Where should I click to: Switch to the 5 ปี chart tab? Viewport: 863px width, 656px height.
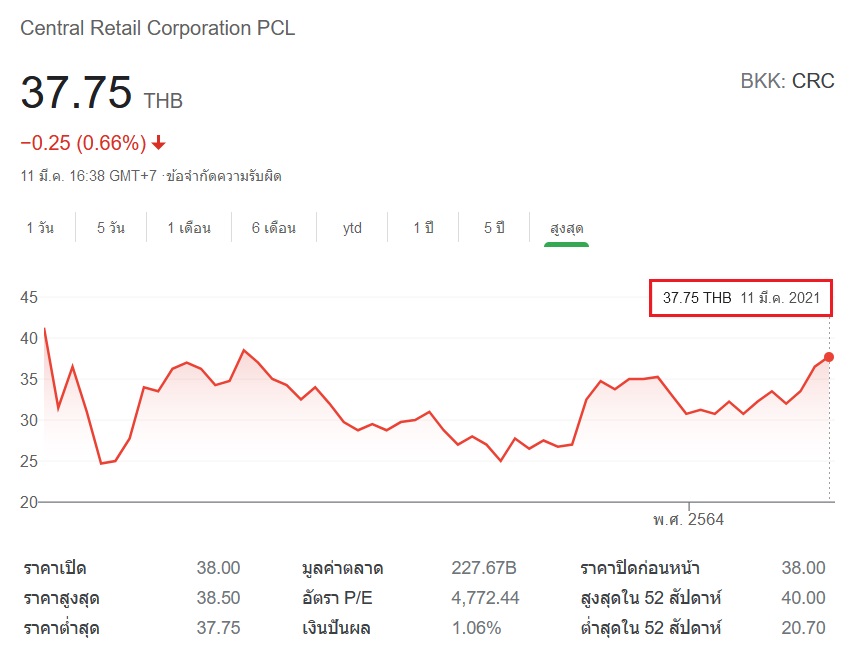pos(494,228)
